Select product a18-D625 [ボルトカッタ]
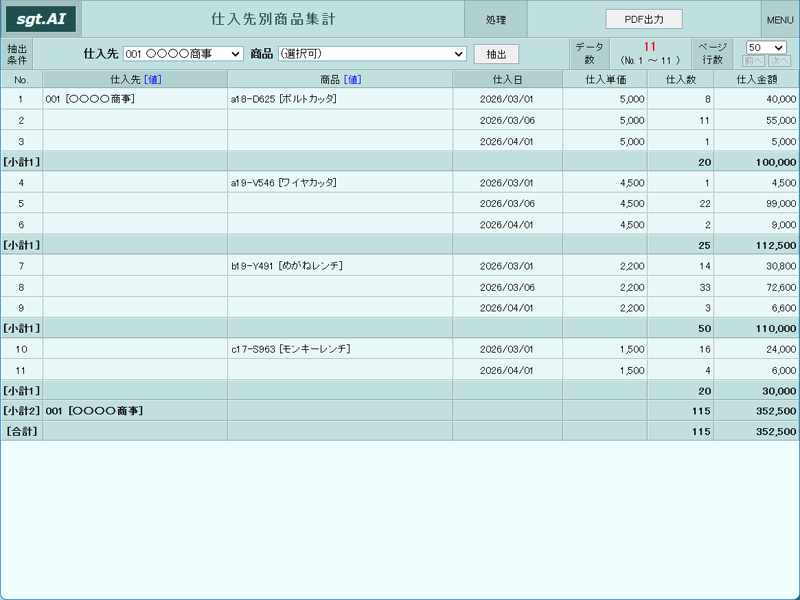 point(284,99)
